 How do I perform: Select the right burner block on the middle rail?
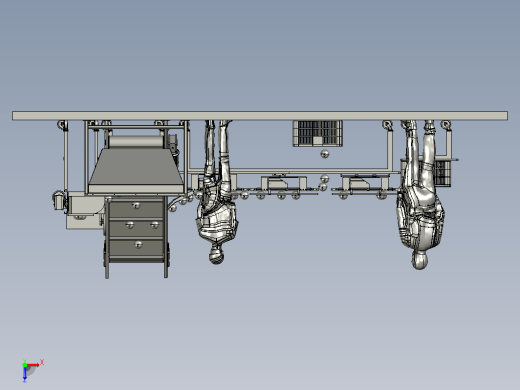(365, 183)
